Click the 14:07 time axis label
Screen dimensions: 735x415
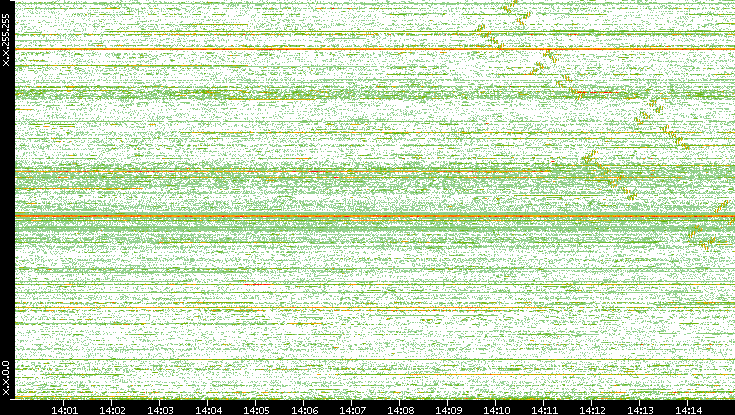pos(352,410)
